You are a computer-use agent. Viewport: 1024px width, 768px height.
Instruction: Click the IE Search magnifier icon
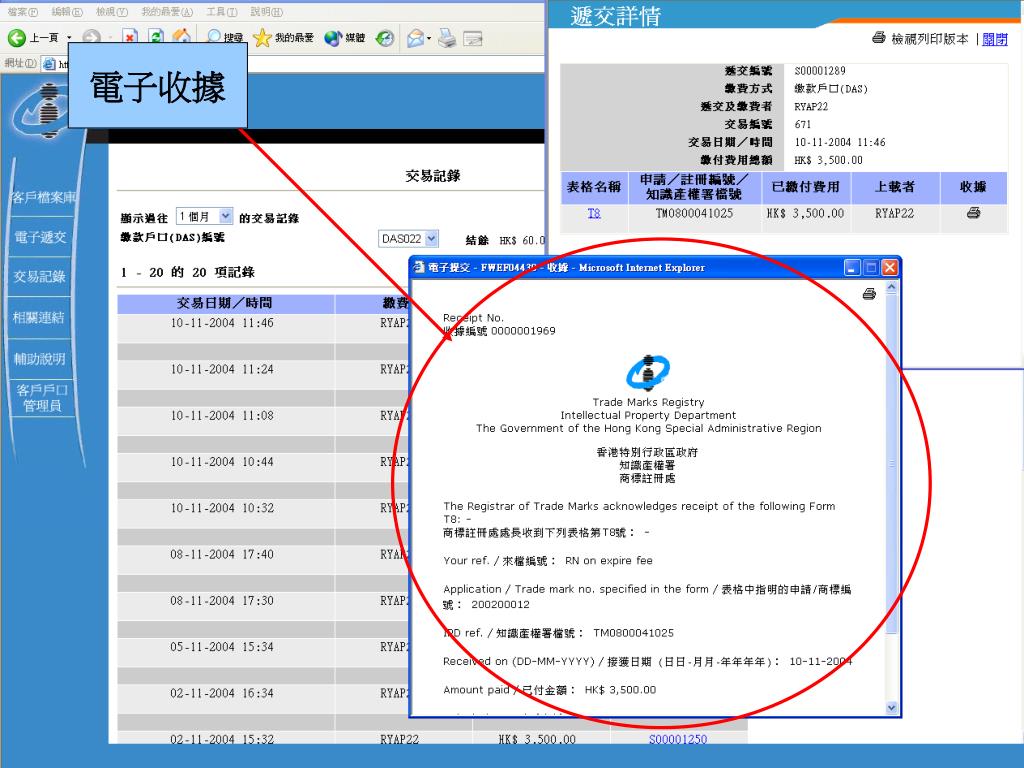coord(214,37)
